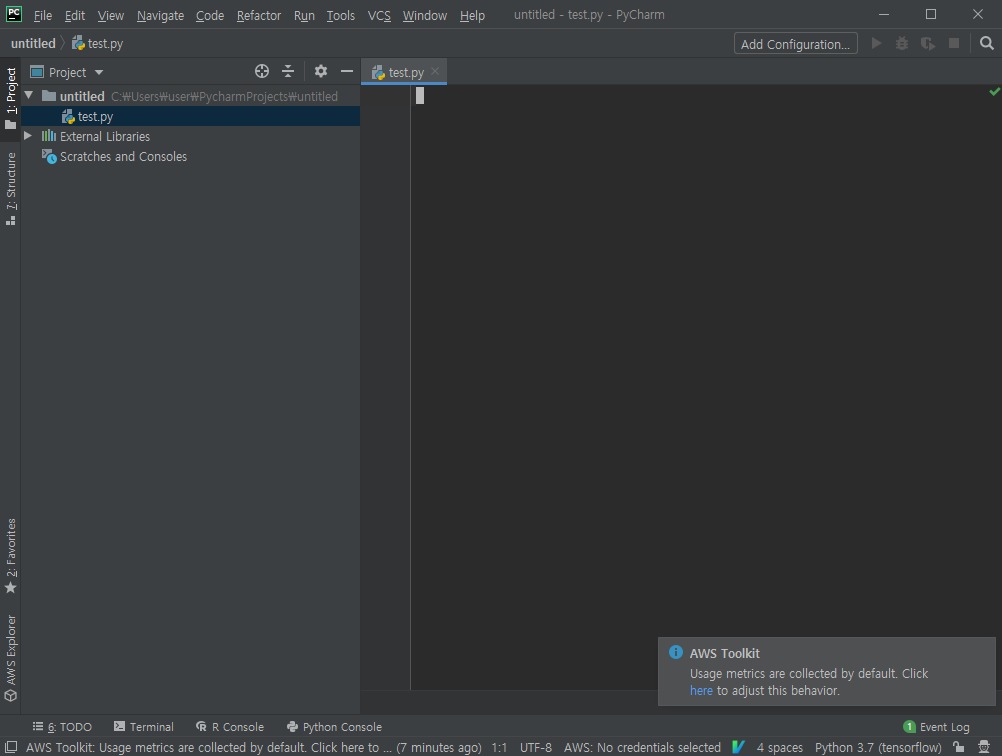Toggle the 1: Project side tab
Viewport: 1002px width, 756px height.
tap(11, 98)
